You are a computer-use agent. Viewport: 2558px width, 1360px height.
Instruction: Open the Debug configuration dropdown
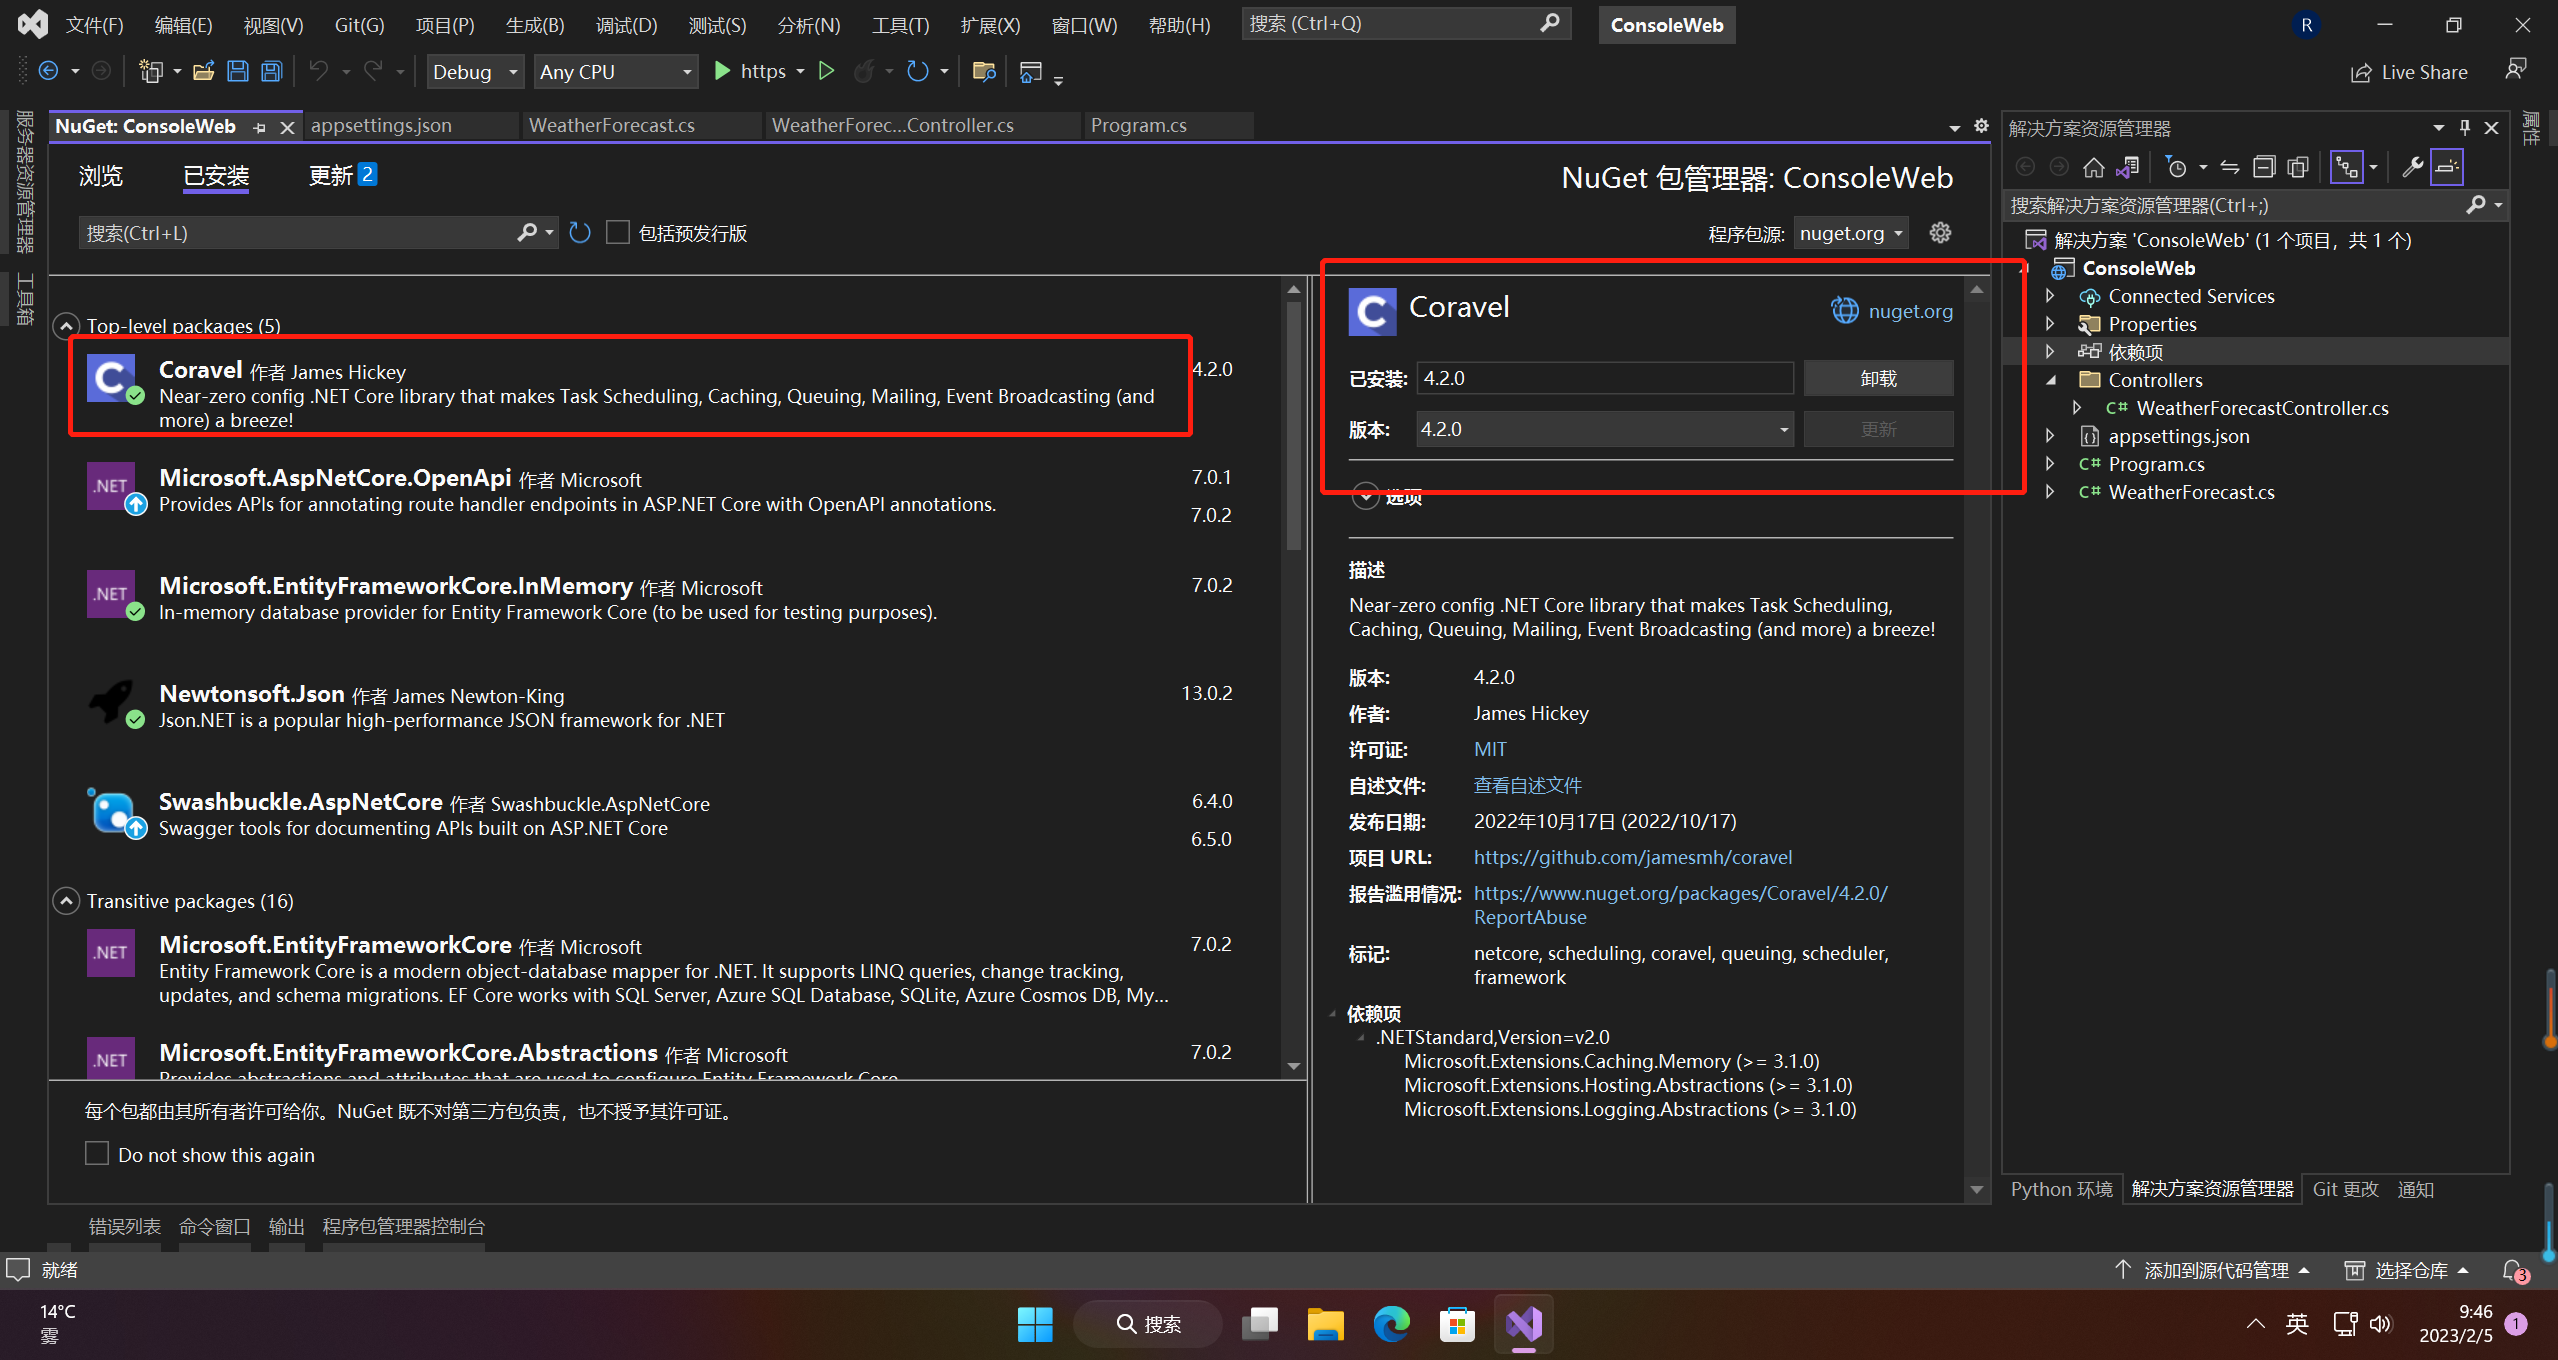click(x=475, y=71)
